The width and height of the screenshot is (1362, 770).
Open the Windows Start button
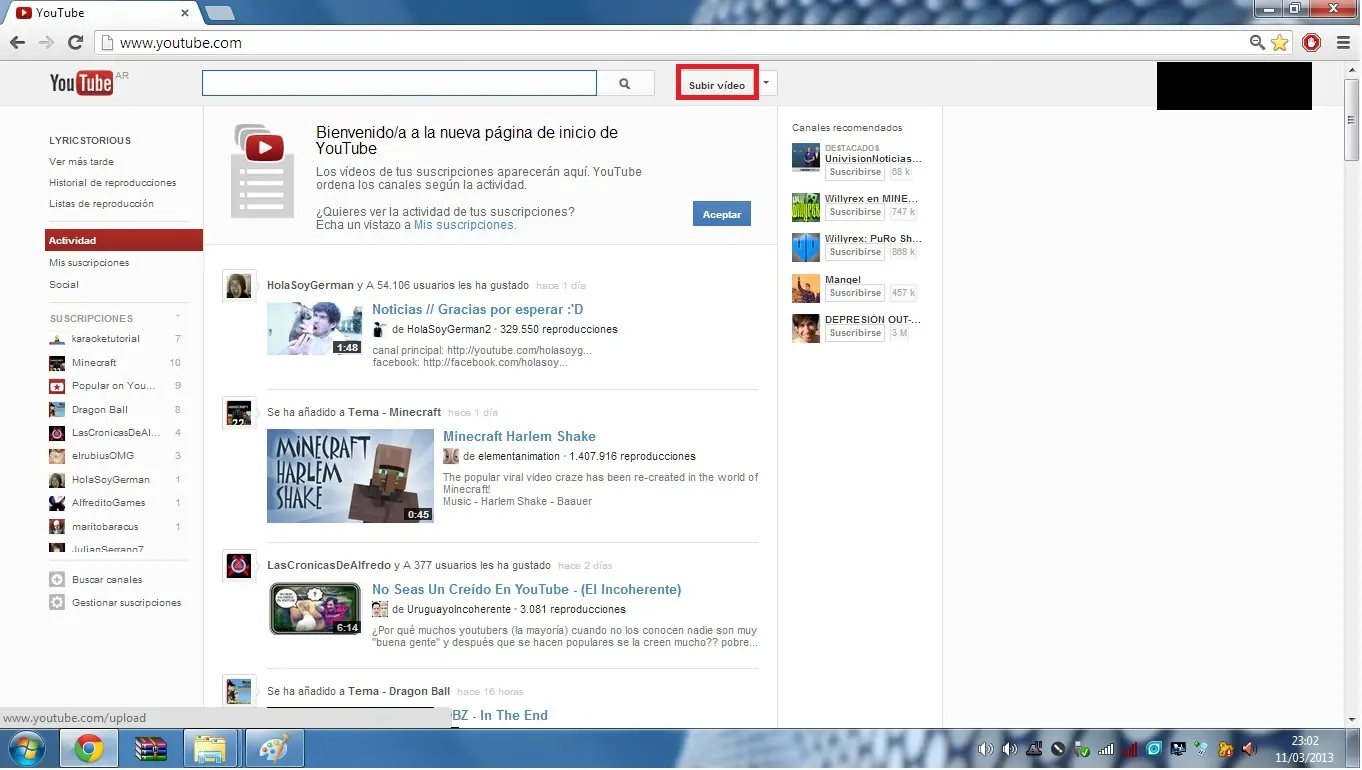point(25,749)
